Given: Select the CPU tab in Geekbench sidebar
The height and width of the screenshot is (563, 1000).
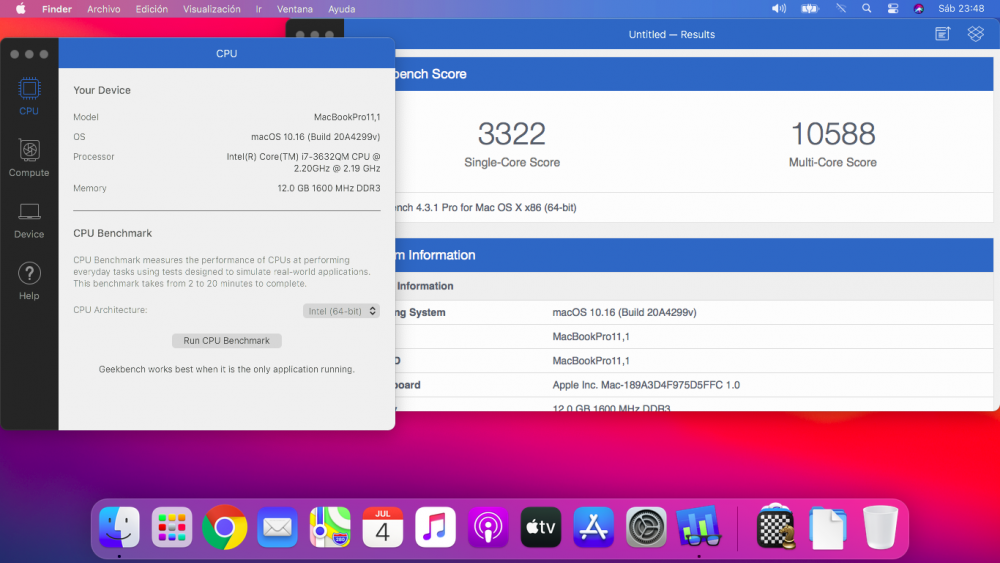Looking at the screenshot, I should click(x=29, y=96).
